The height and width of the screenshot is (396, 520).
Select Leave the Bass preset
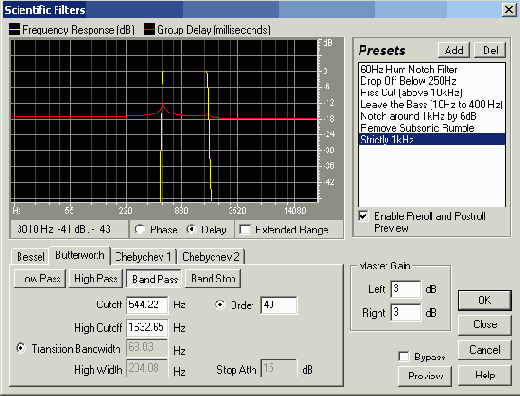coord(432,104)
